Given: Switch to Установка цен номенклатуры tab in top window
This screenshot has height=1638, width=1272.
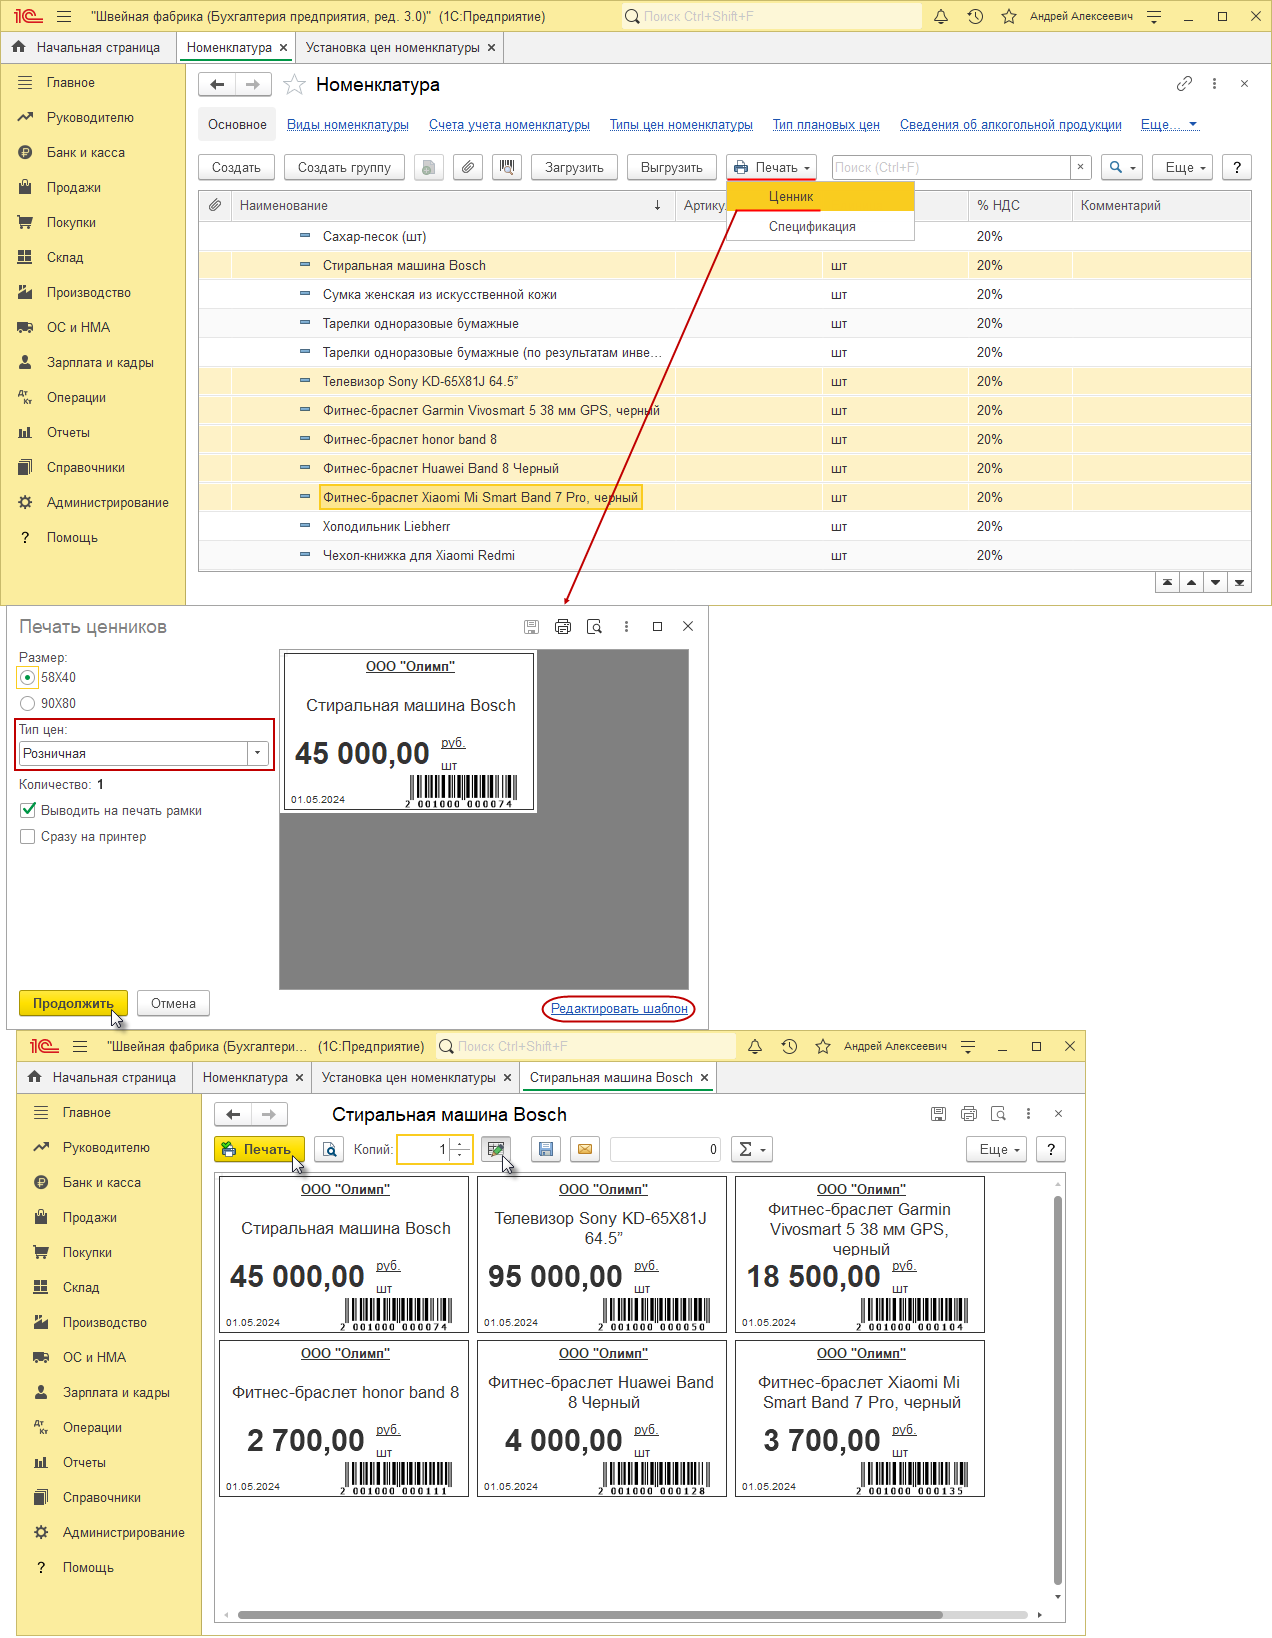Looking at the screenshot, I should pyautogui.click(x=393, y=47).
